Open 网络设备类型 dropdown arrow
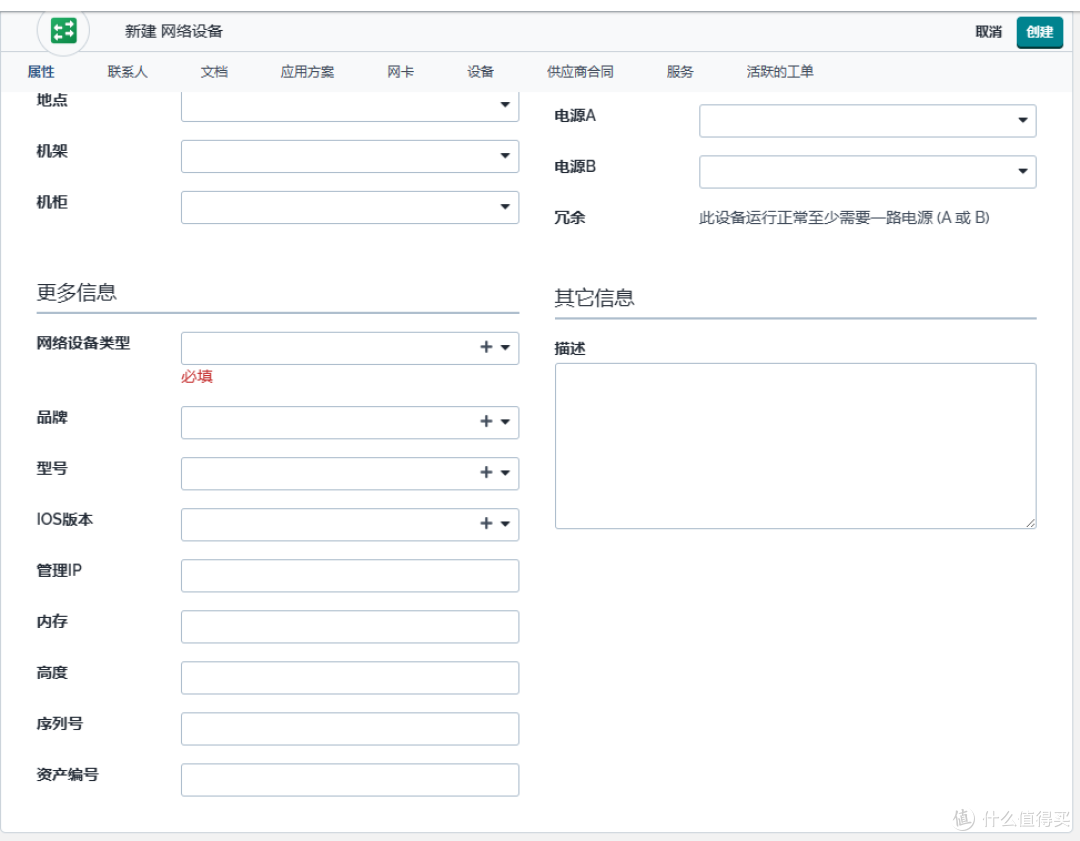1080x841 pixels. point(506,348)
